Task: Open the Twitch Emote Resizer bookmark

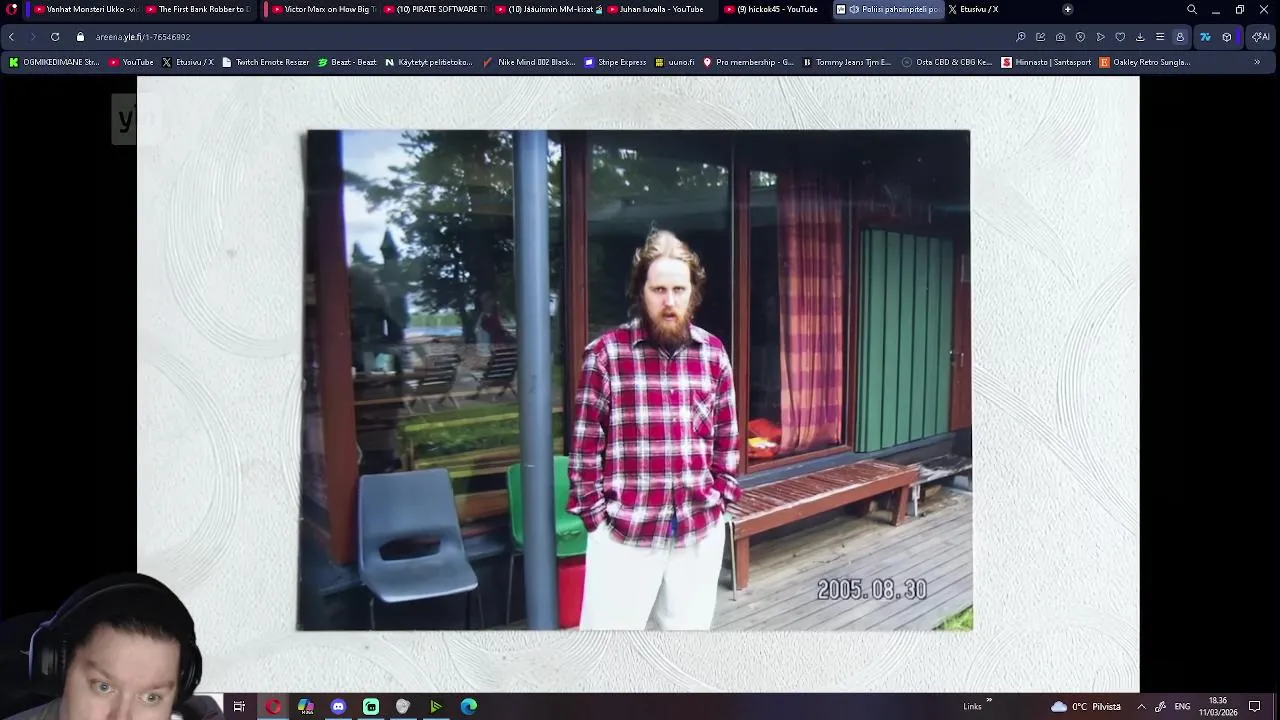Action: (x=266, y=62)
